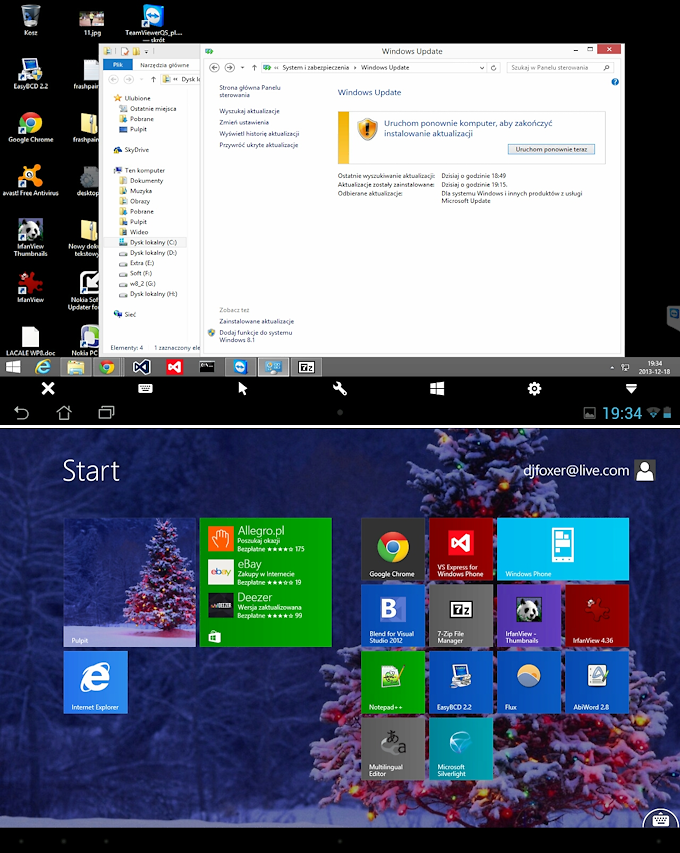Open the command prompt taskbar icon
The image size is (680, 853).
207,367
